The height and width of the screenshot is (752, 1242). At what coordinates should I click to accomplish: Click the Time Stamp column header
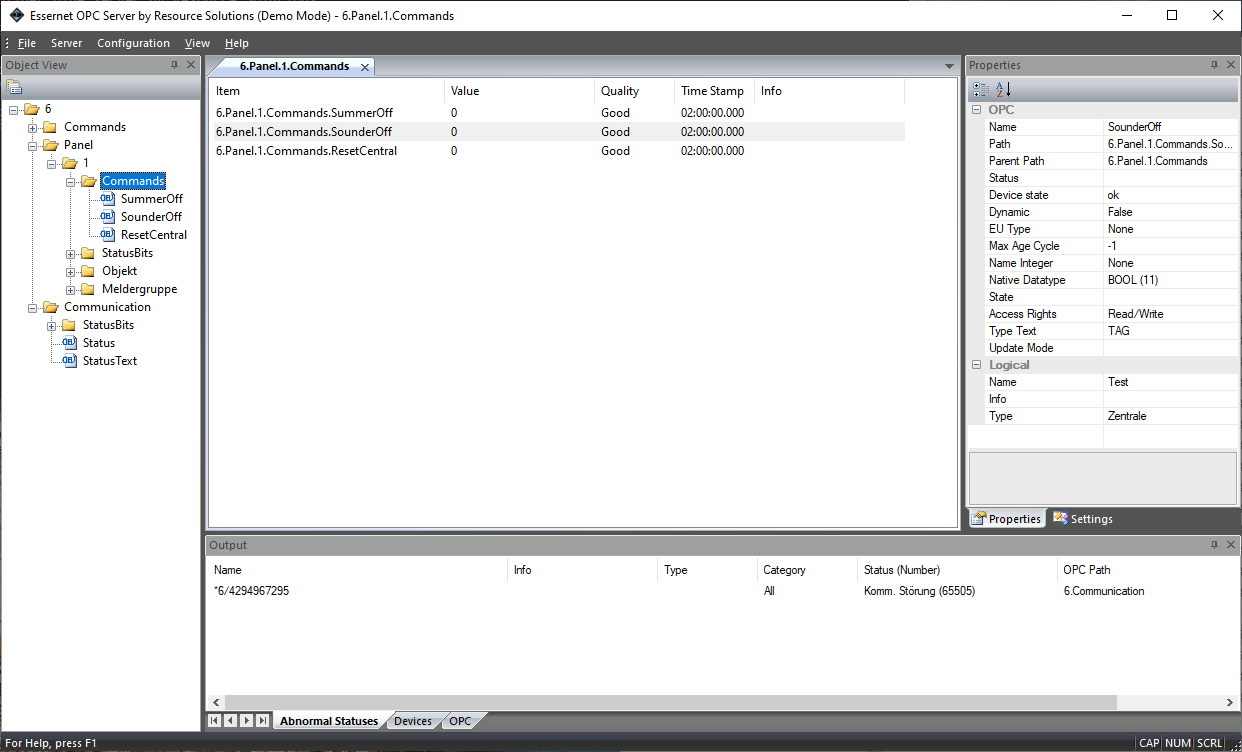coord(712,91)
